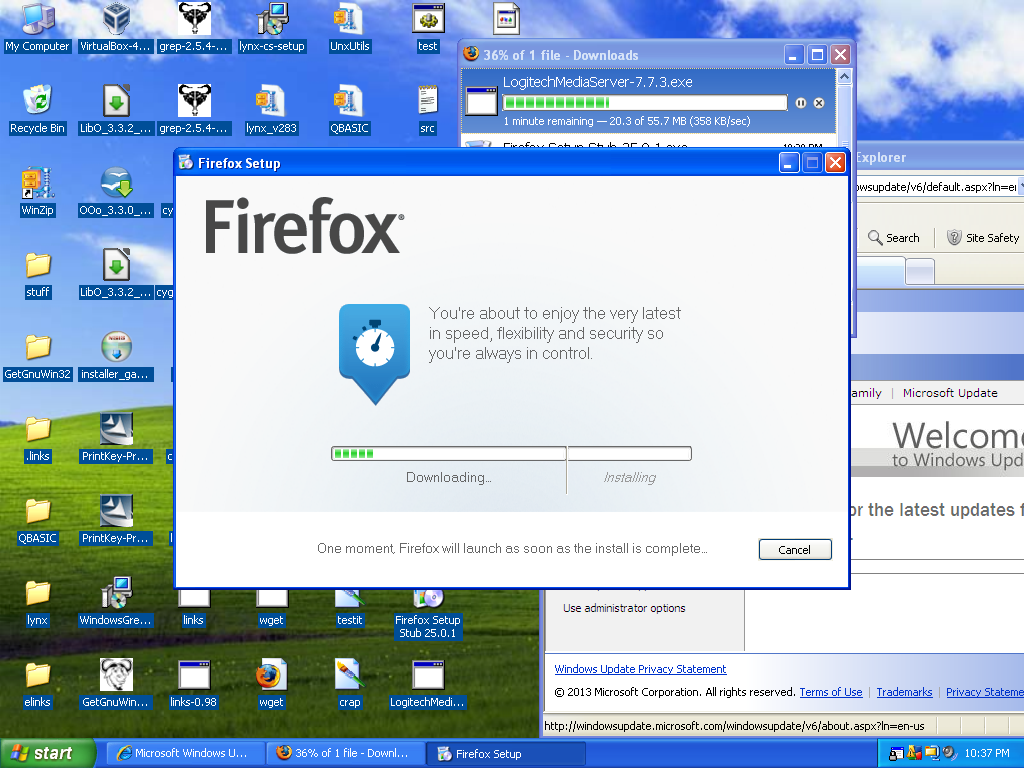Select the Firefox Setup Stub 25.0.1 icon
1024x768 pixels.
[x=428, y=614]
